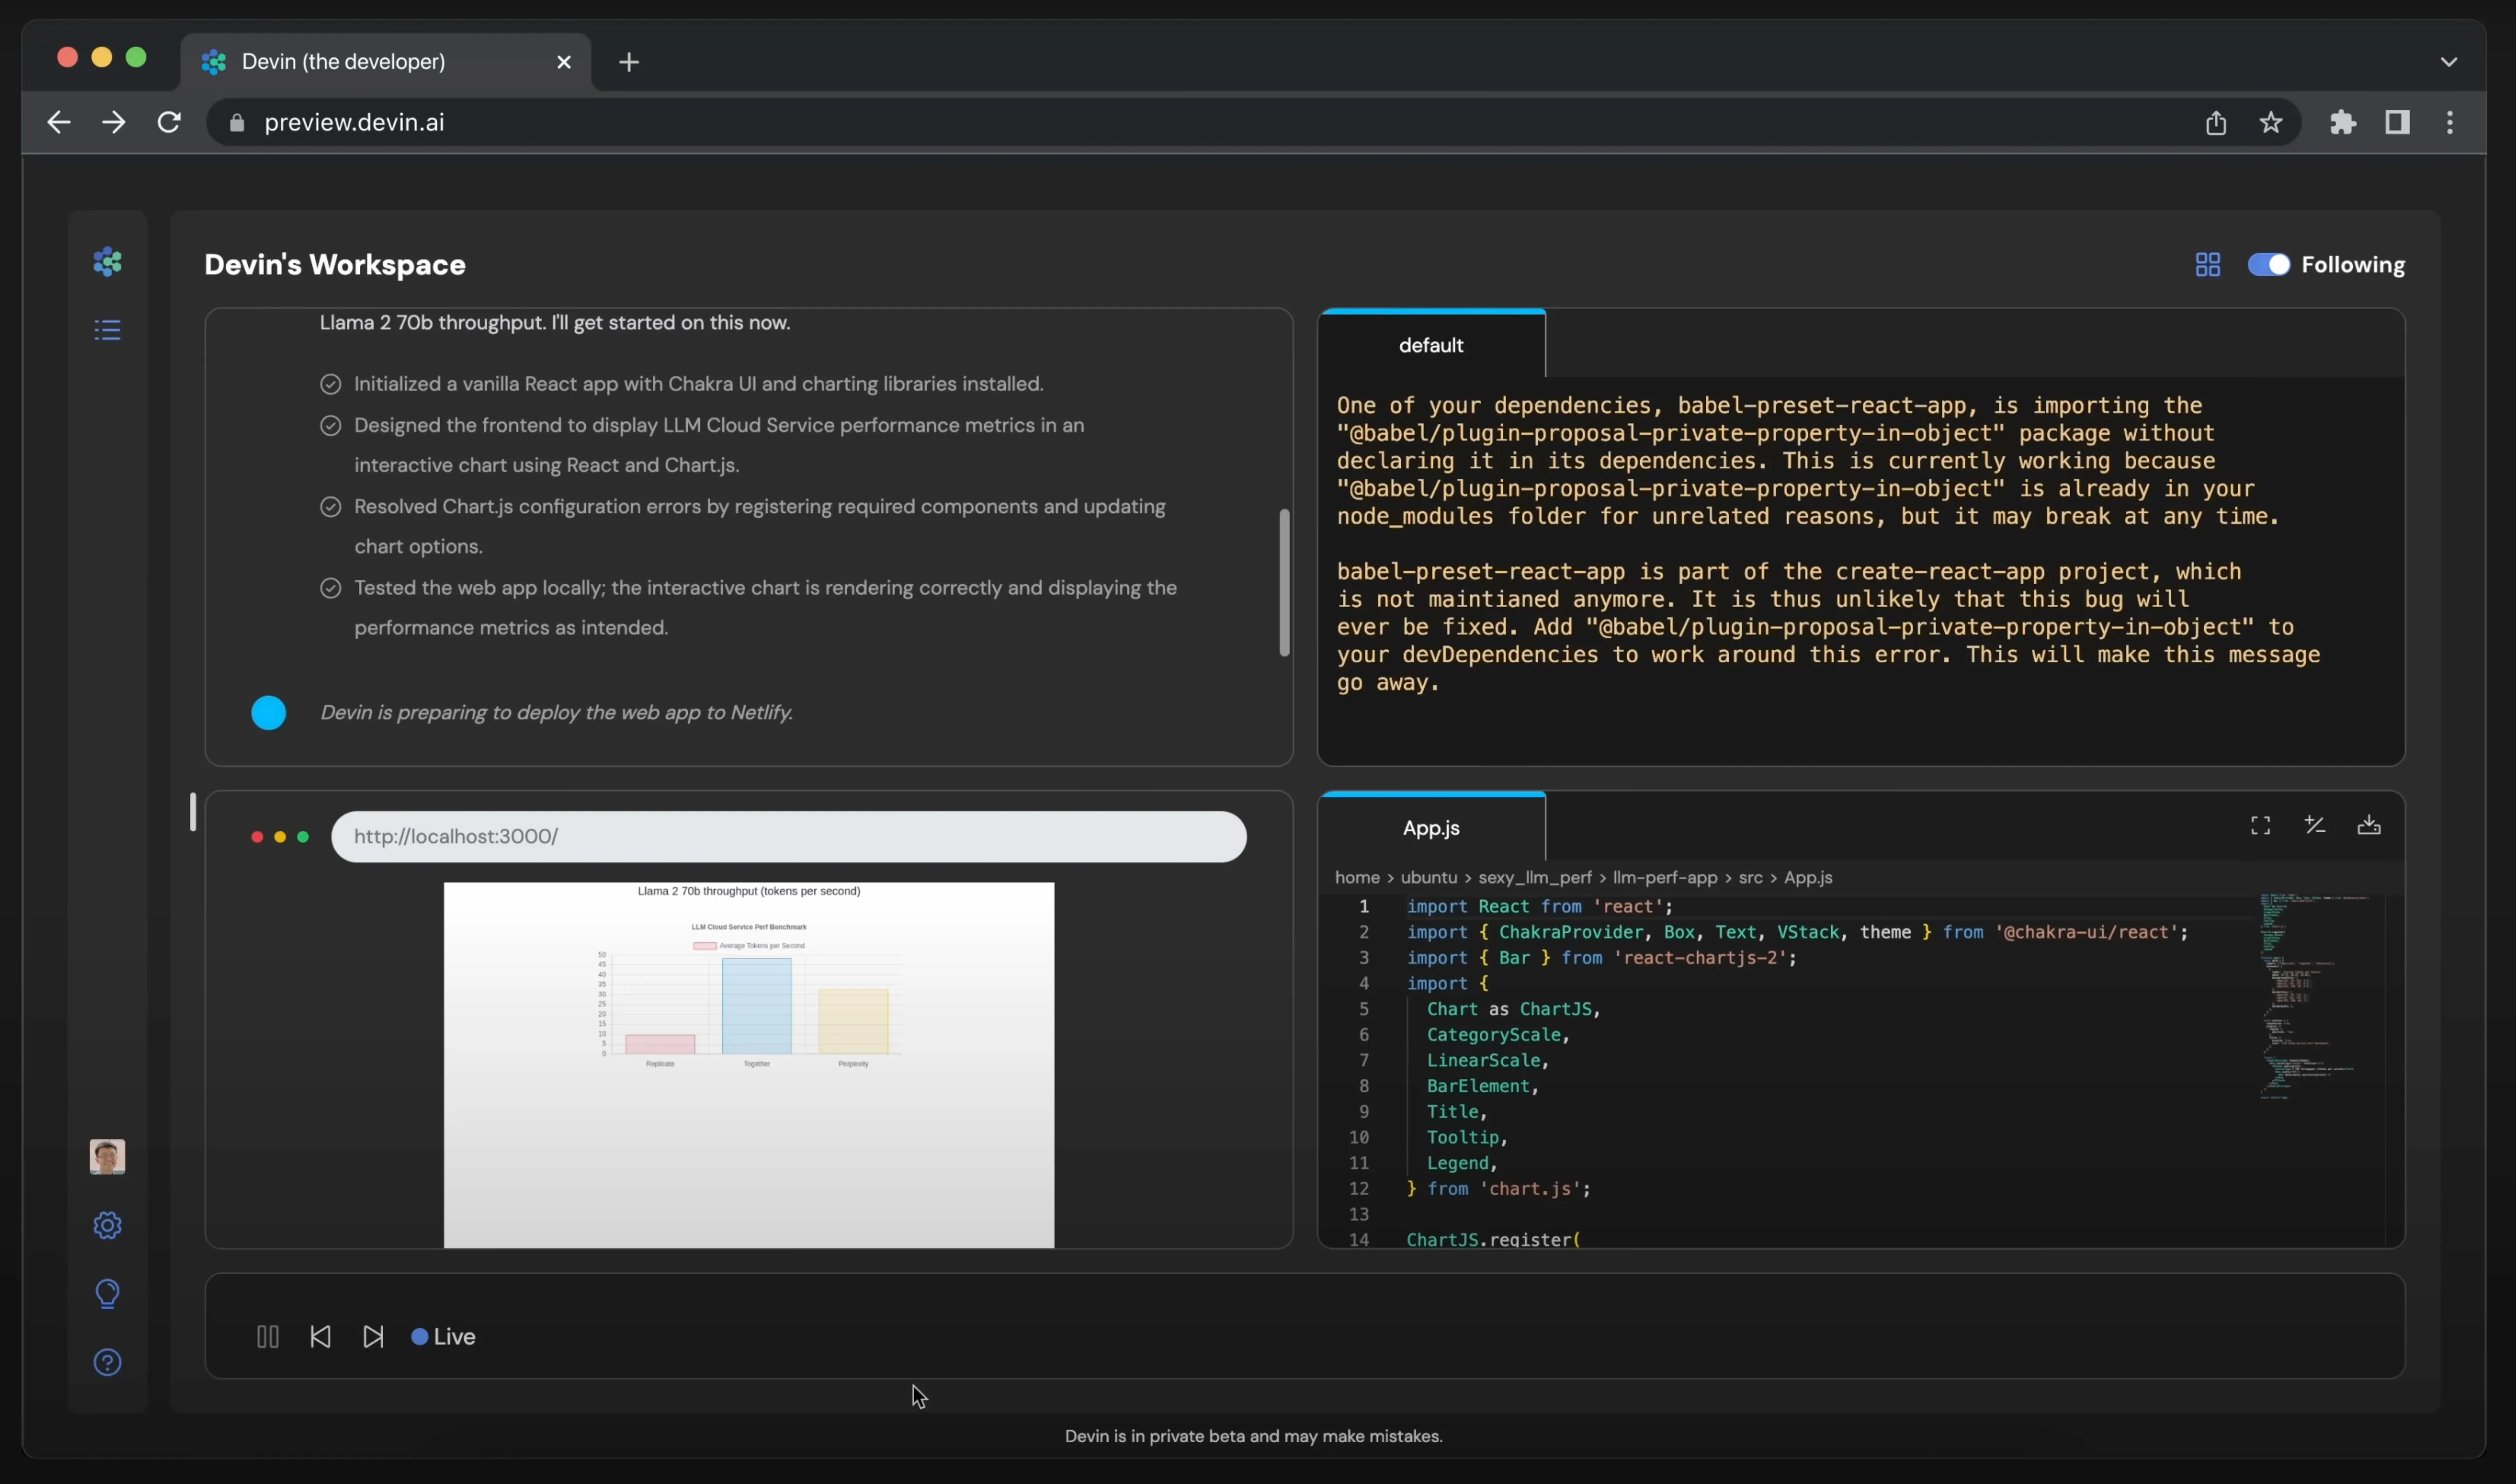Skip to previous step in timeline

[x=320, y=1337]
